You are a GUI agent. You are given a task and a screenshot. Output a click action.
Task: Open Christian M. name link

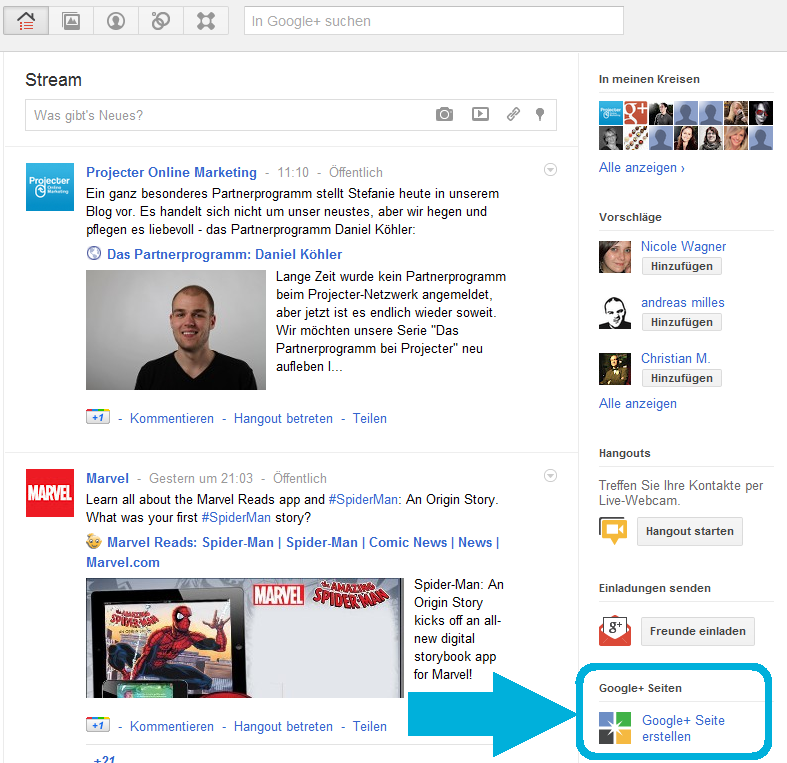point(676,358)
